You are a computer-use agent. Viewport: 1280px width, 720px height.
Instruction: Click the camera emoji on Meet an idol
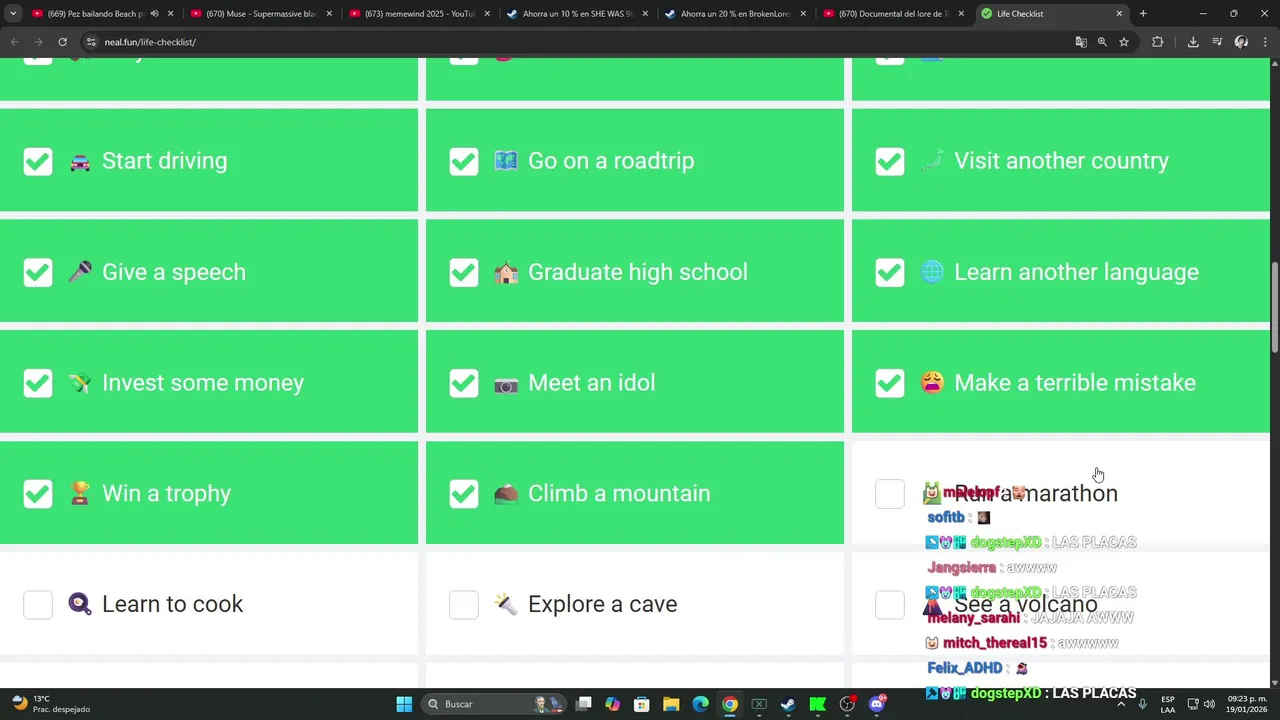[x=506, y=383]
